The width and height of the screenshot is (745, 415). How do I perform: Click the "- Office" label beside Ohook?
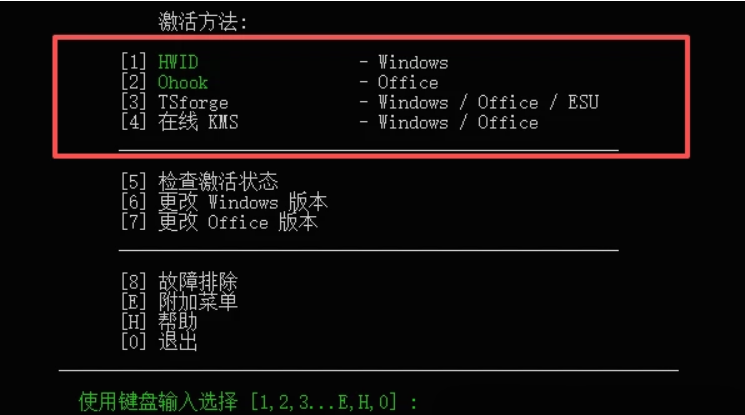click(x=399, y=83)
